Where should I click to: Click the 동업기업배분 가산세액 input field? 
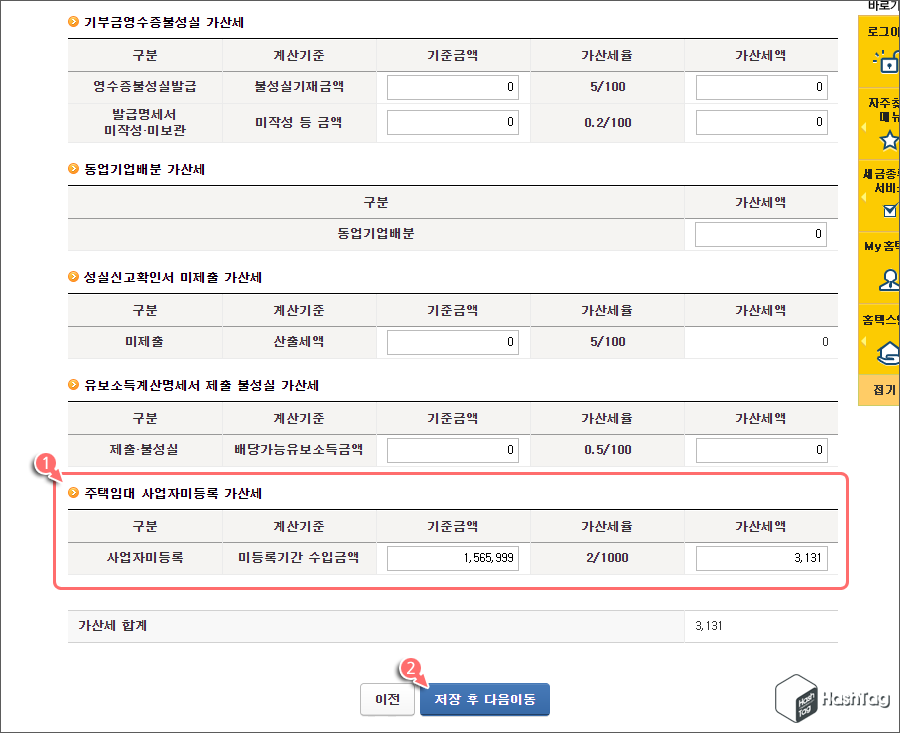pos(761,233)
